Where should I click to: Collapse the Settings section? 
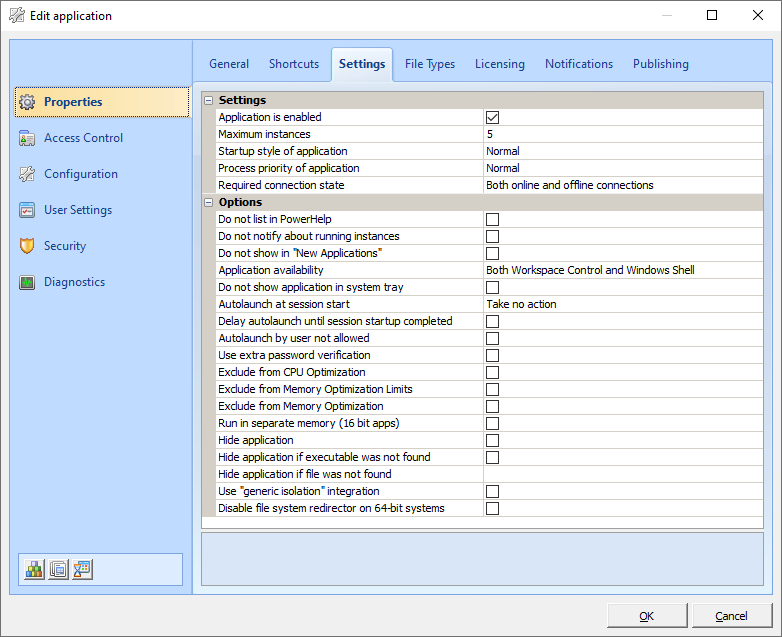pyautogui.click(x=208, y=100)
